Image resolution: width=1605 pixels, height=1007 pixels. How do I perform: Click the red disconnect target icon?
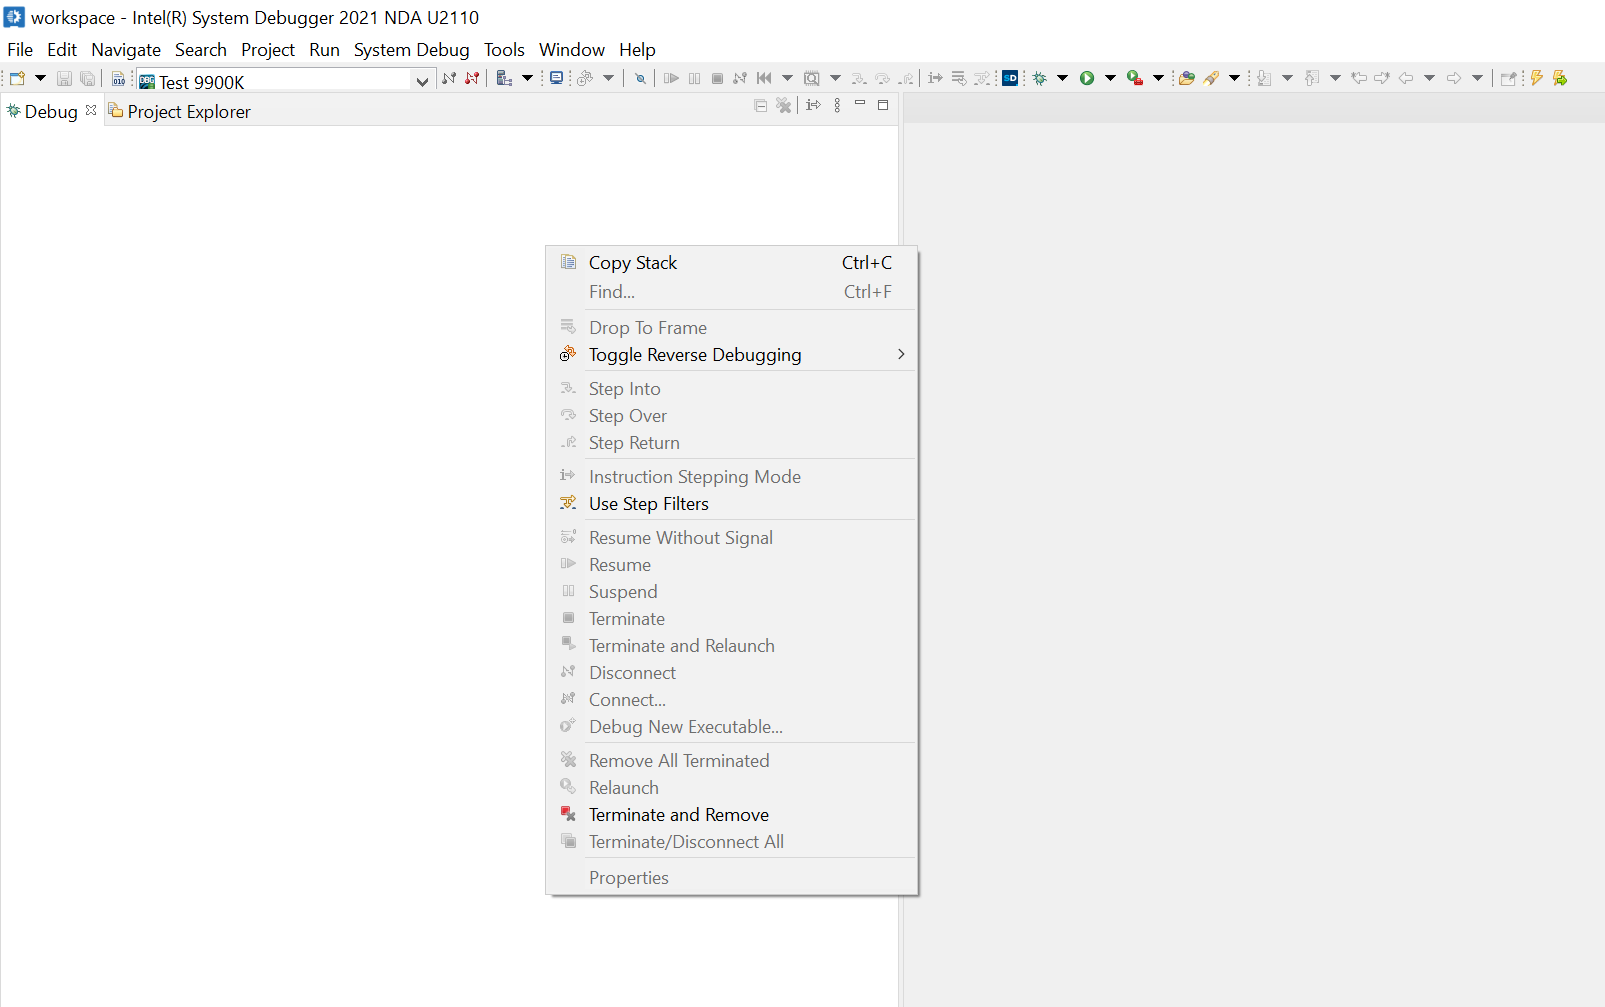(x=472, y=78)
